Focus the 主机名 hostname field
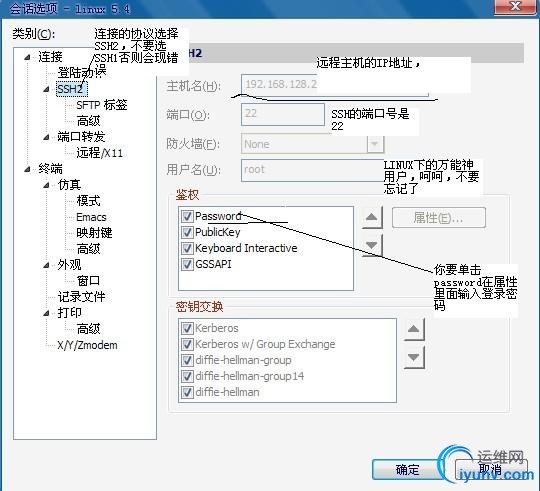The height and width of the screenshot is (491, 540). coord(335,85)
